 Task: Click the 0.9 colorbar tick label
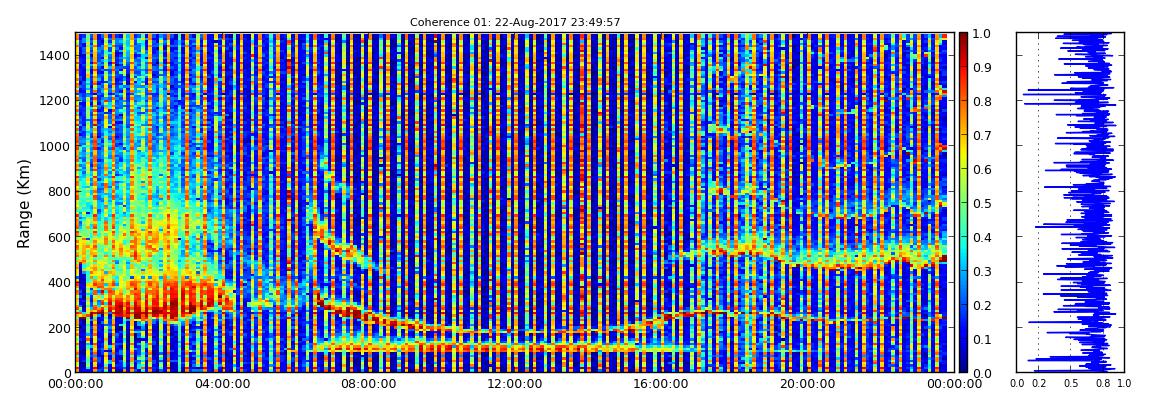982,67
